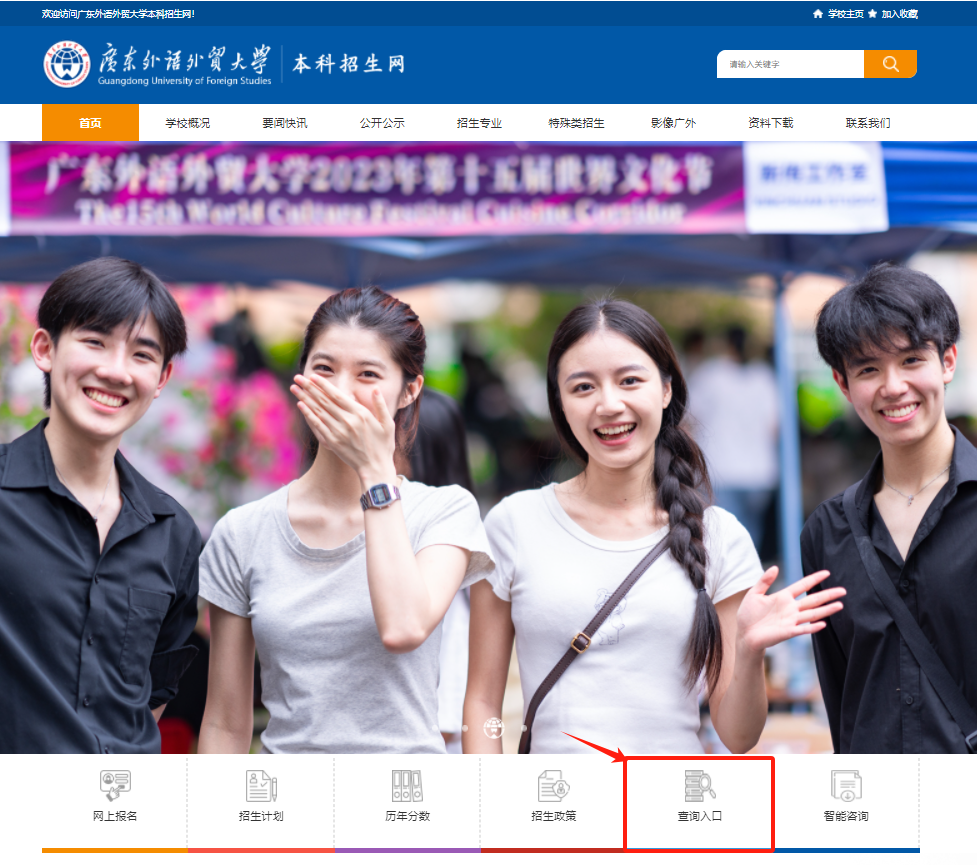View 要闻快讯 news section

click(x=283, y=122)
